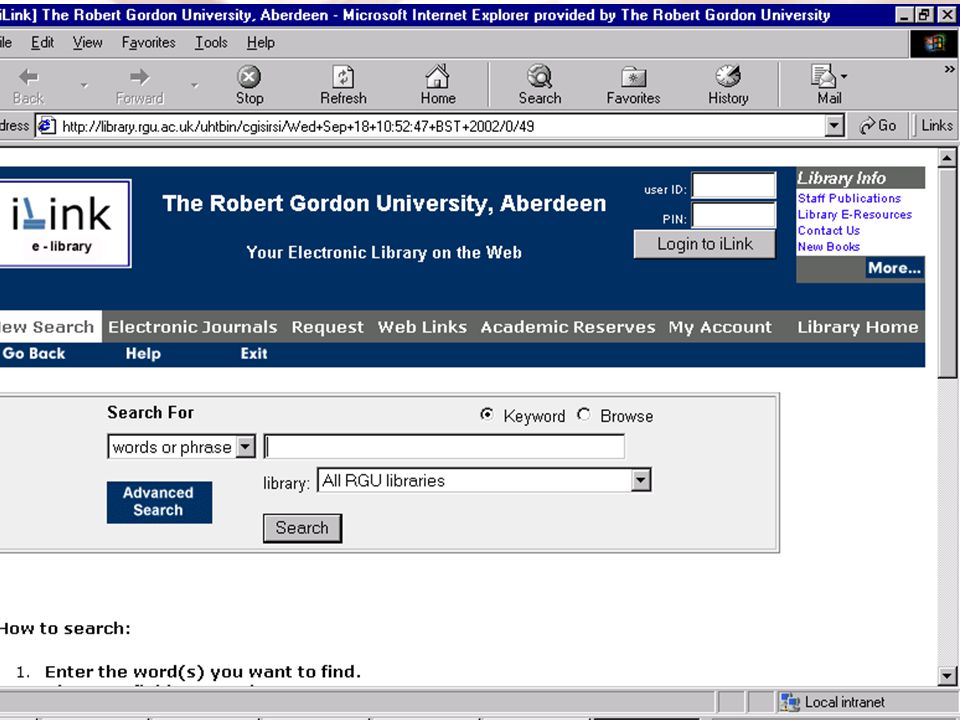Click the Forward arrow toolbar icon
The width and height of the screenshot is (960, 720).
tap(140, 77)
